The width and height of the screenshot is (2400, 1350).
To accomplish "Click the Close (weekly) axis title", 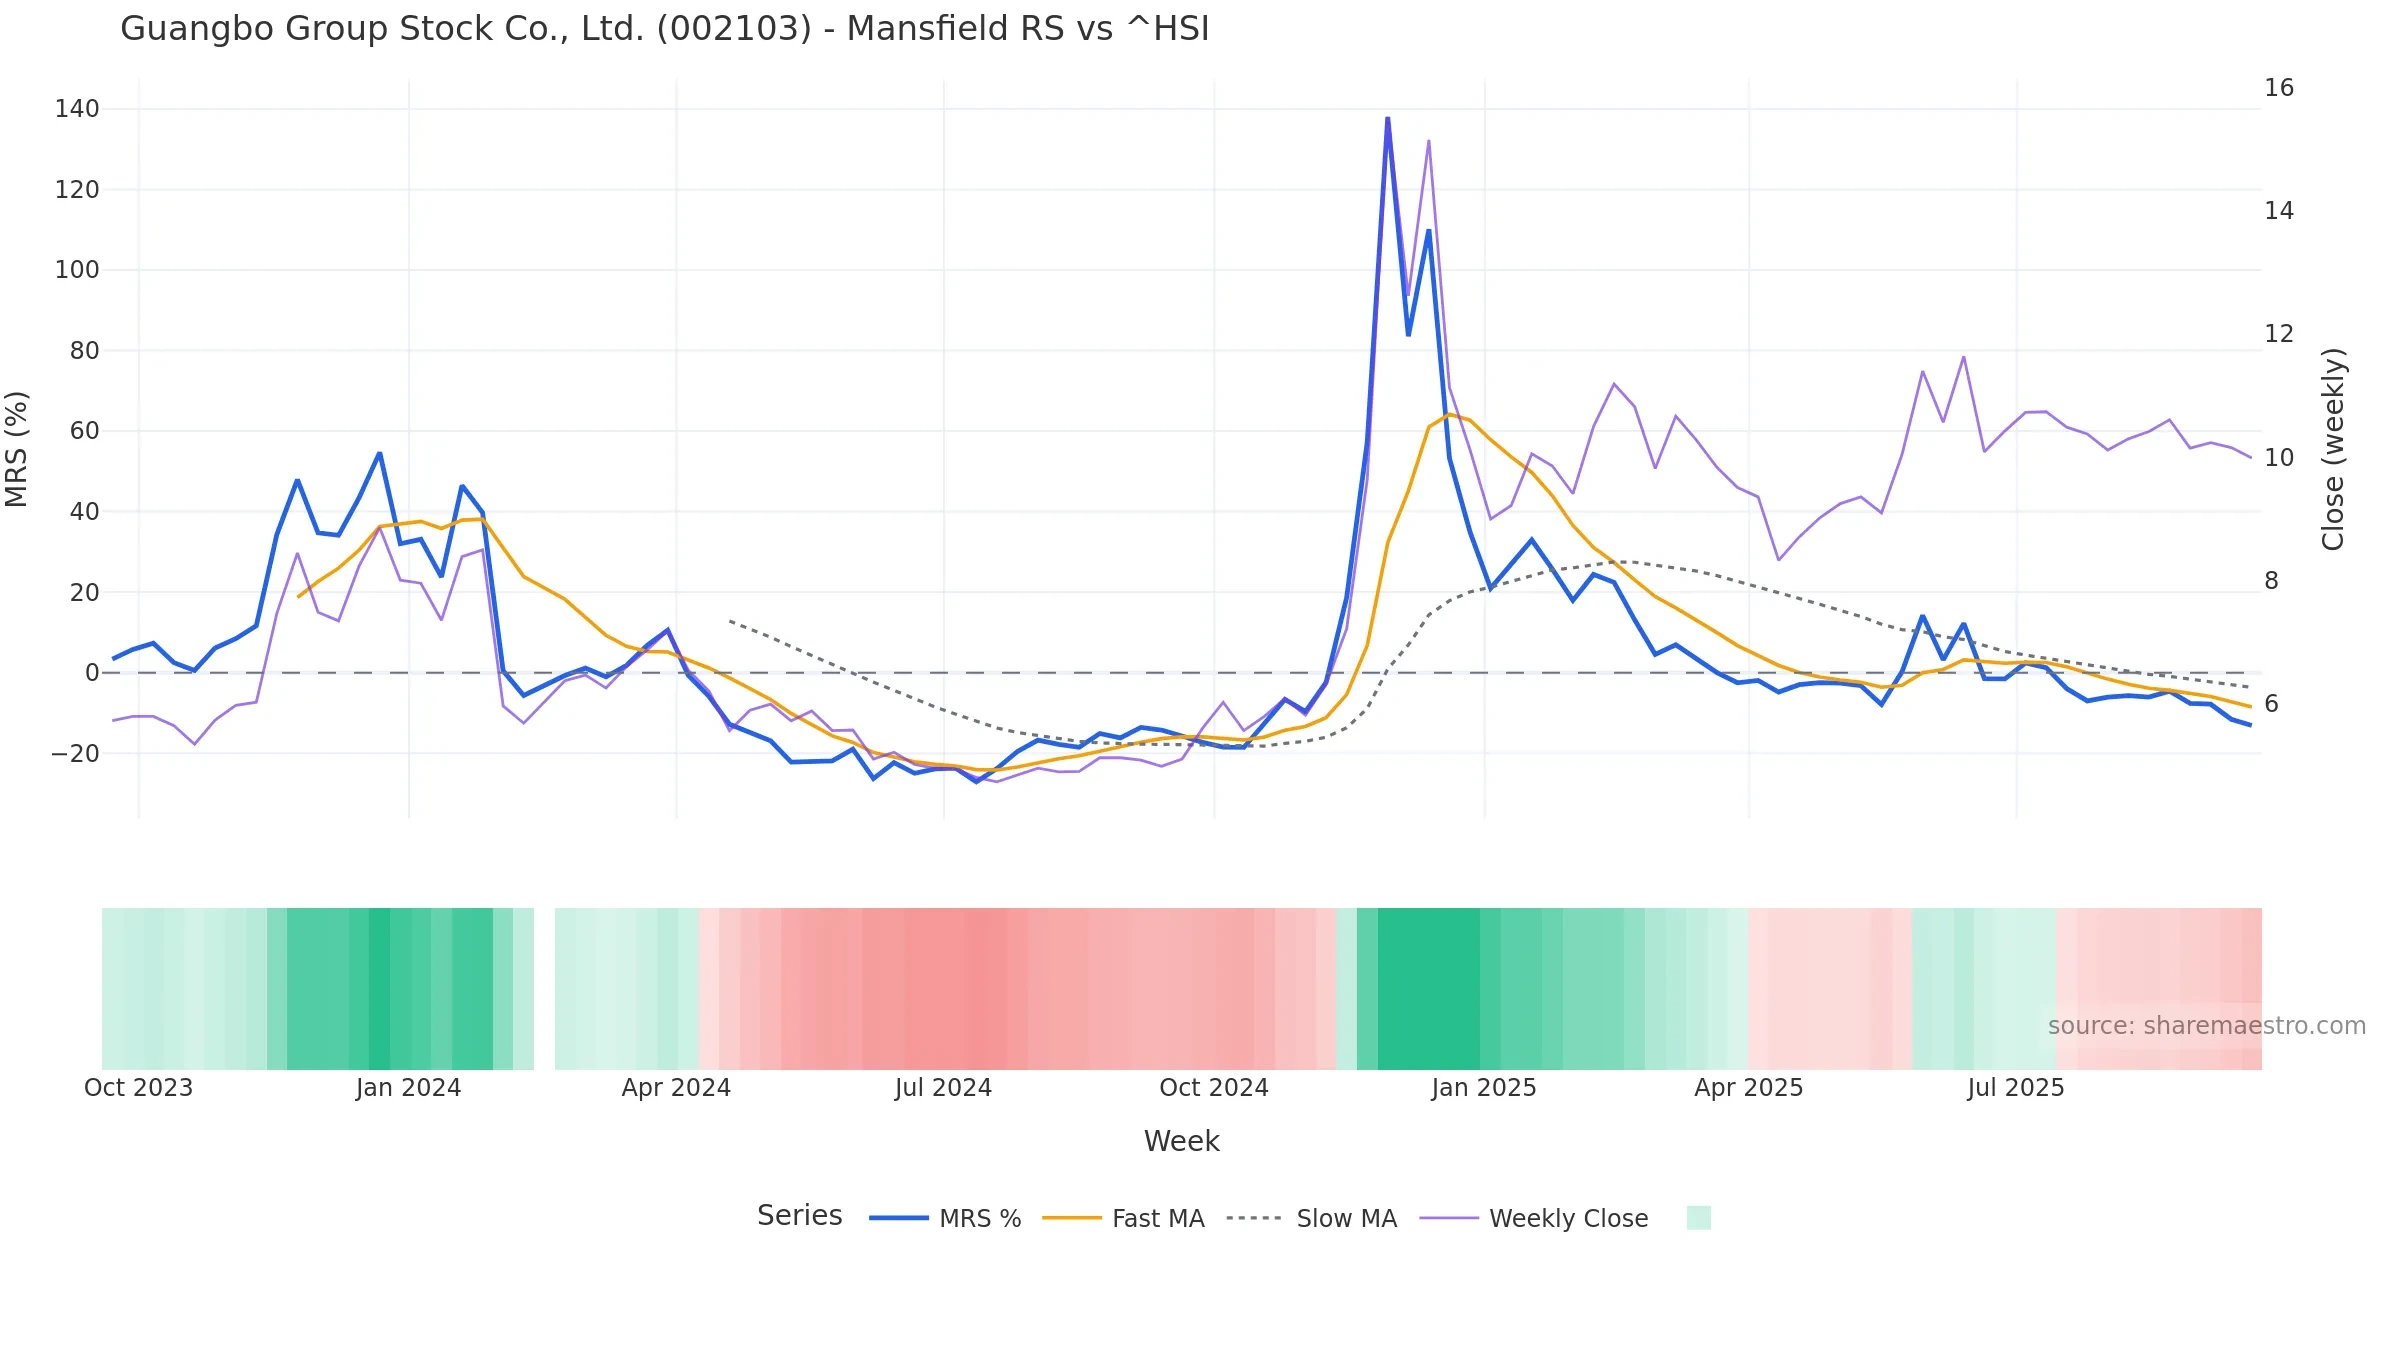I will point(2333,449).
